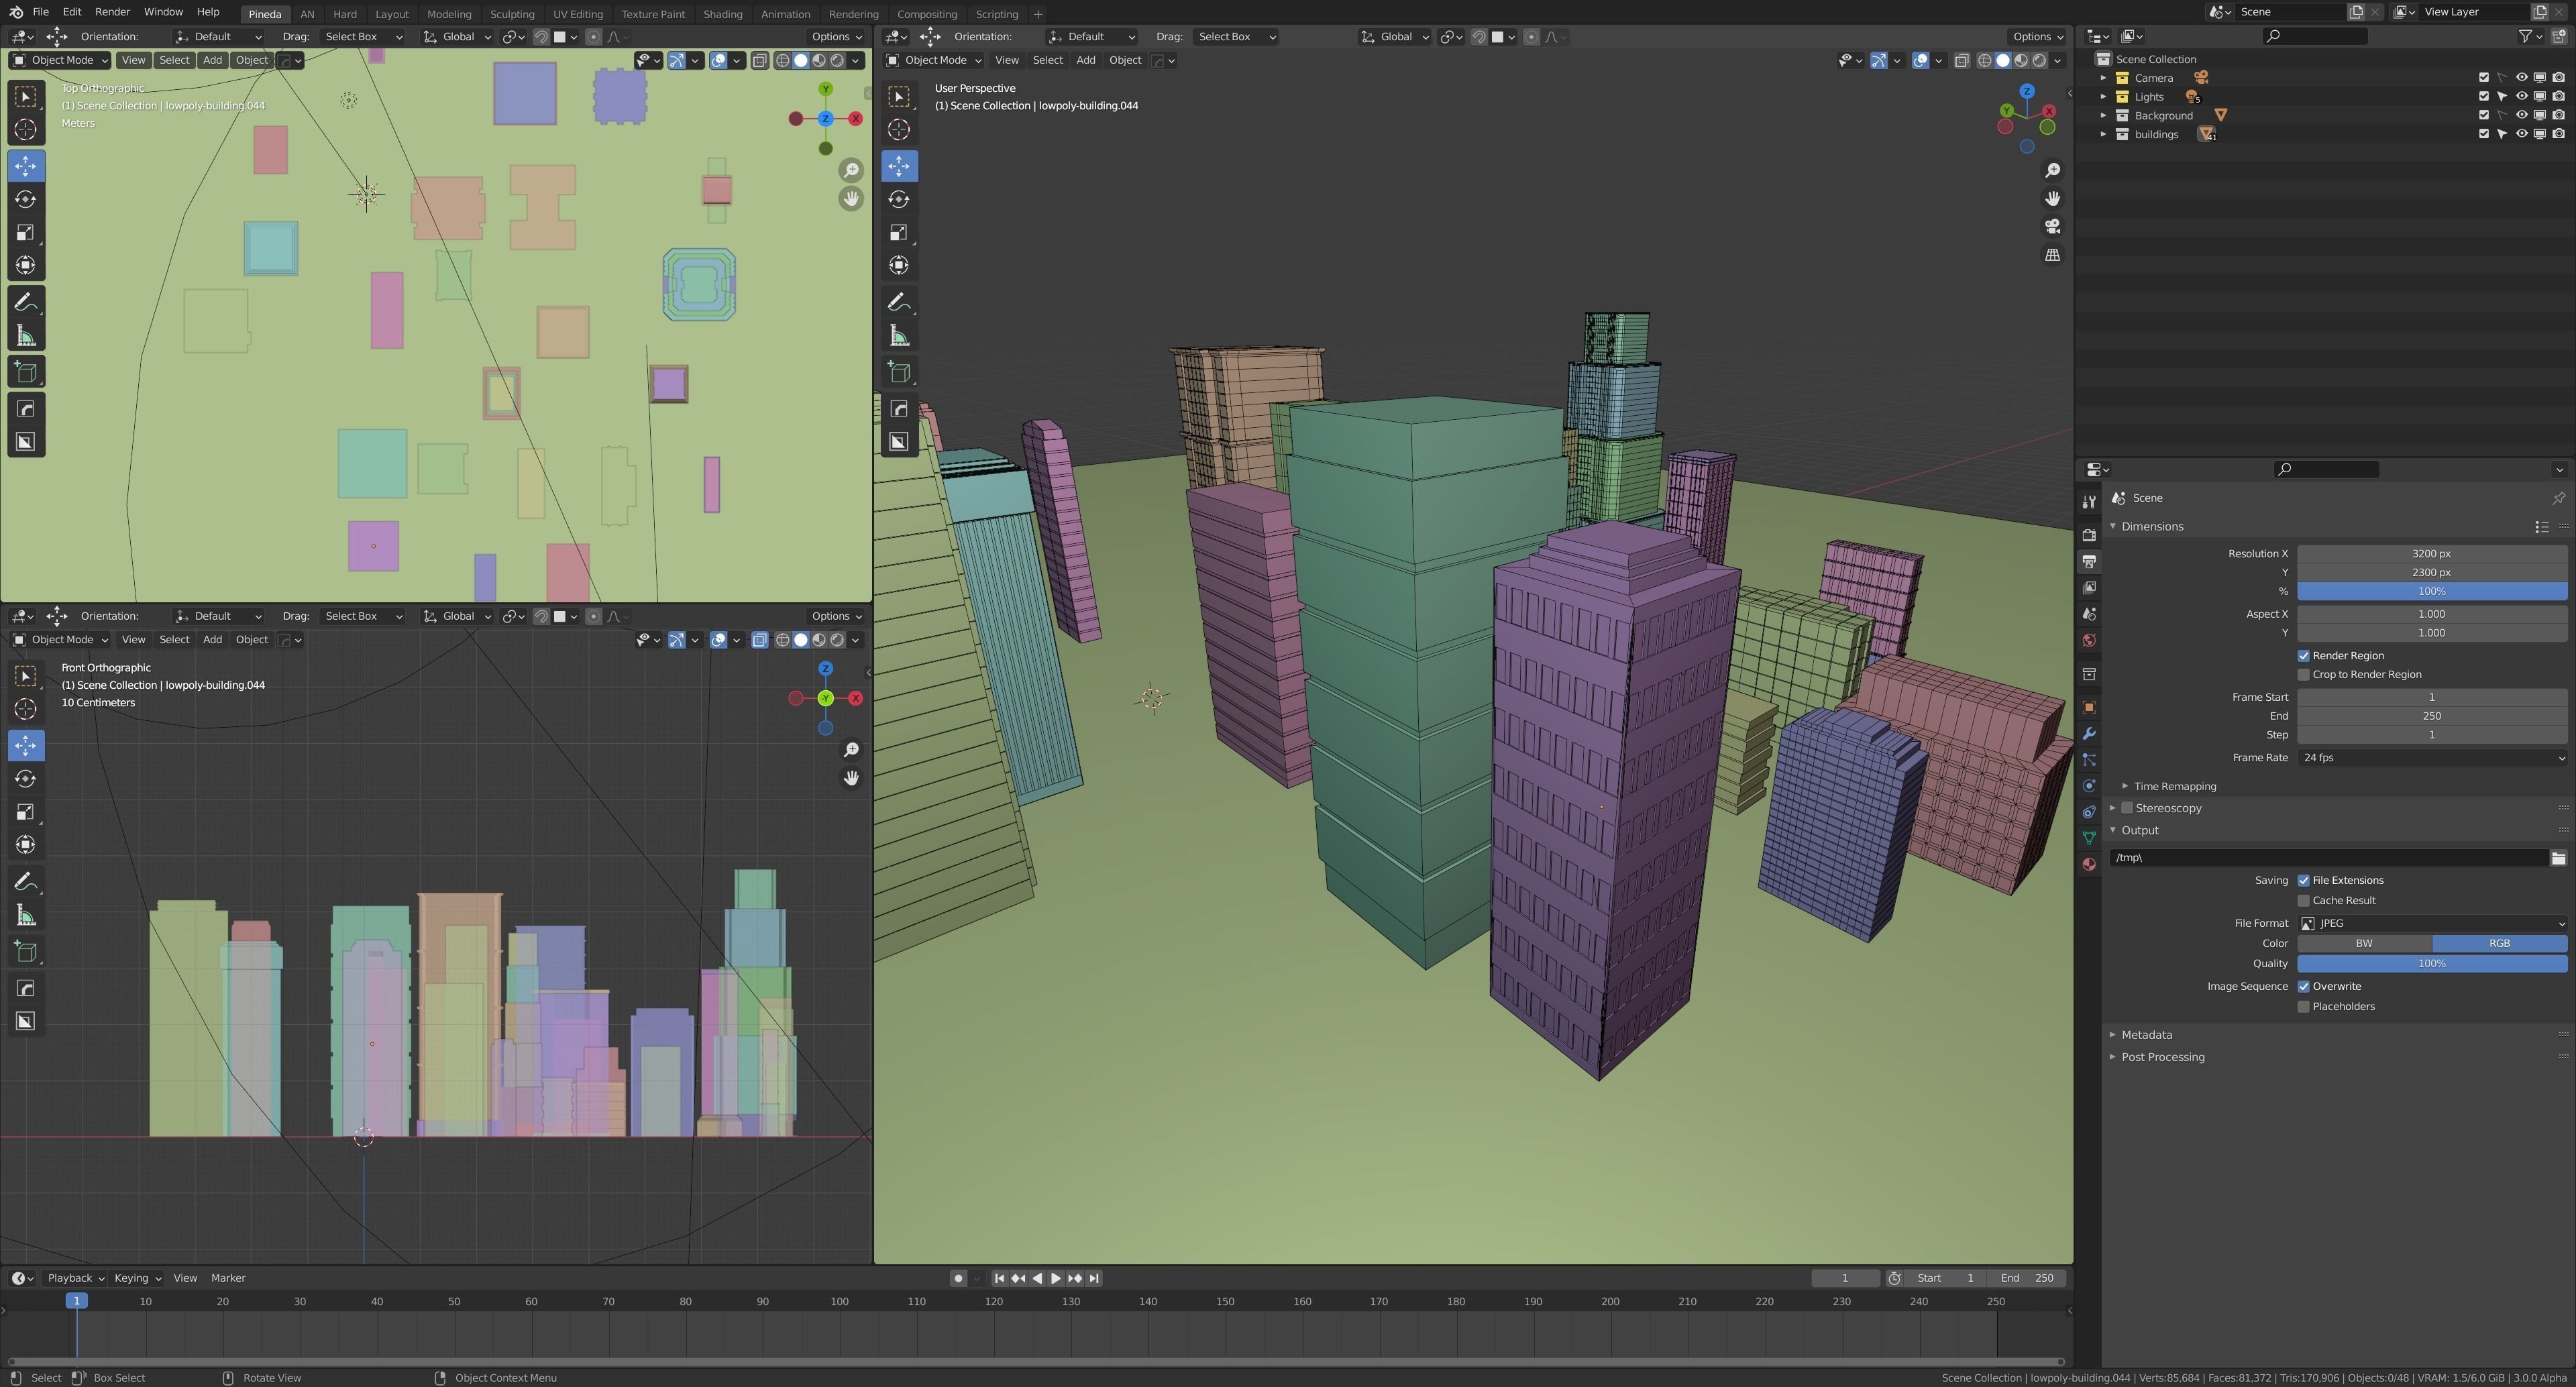
Task: Pick the Measure tool in User Perspective viewport
Action: click(x=899, y=336)
